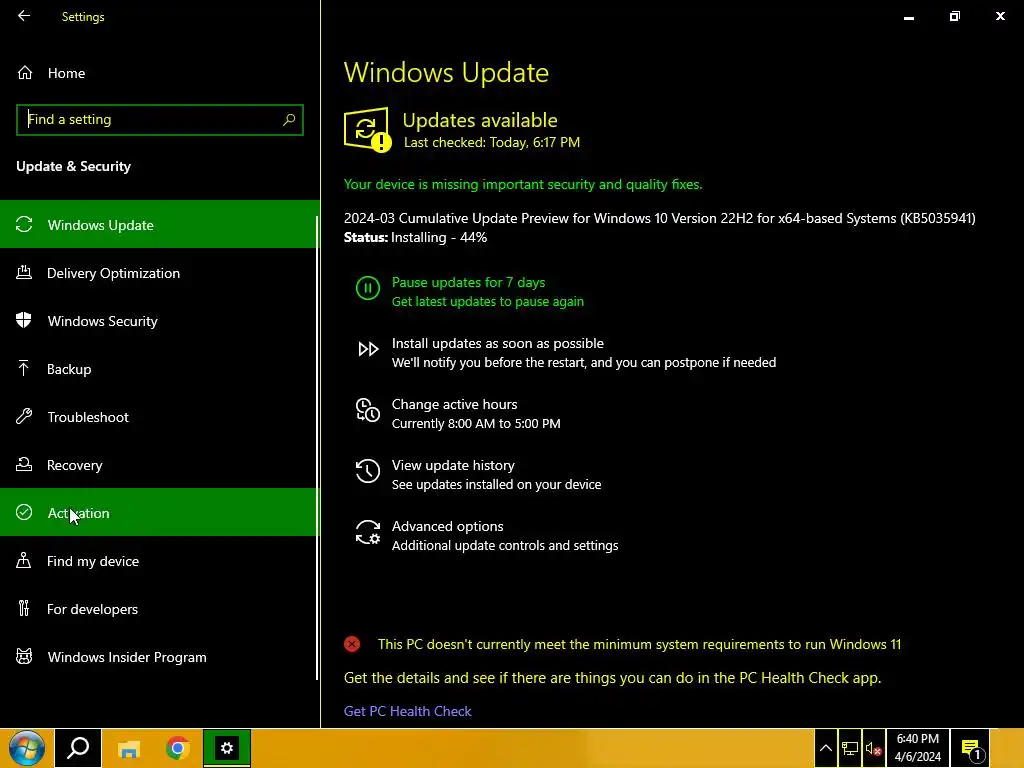The width and height of the screenshot is (1024, 768).
Task: Click the updates available warning icon
Action: click(x=368, y=129)
